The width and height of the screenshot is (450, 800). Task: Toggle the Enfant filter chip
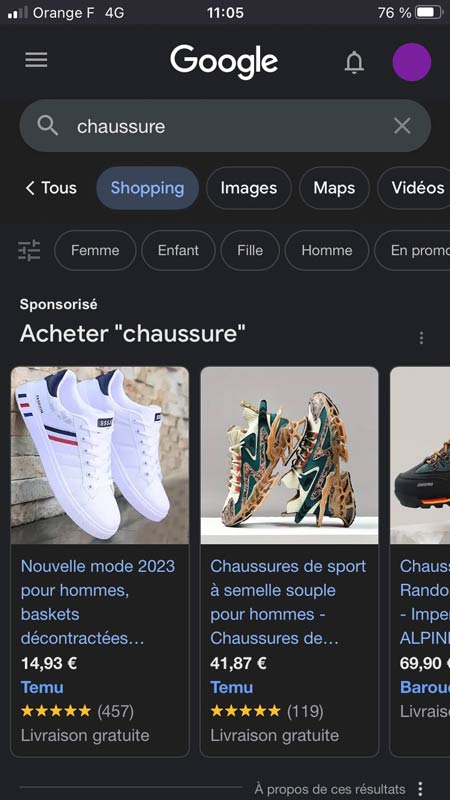click(x=179, y=251)
